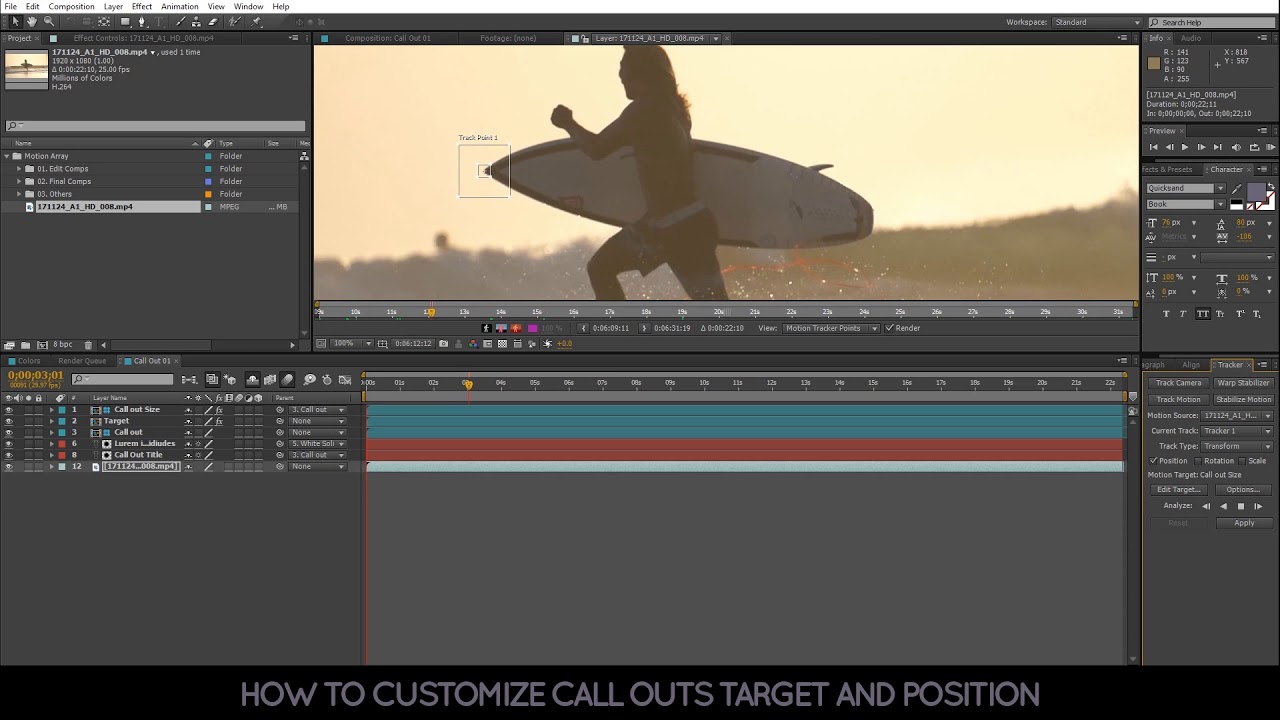1280x720 pixels.
Task: Expand the 01. Edit Comps folder
Action: [18, 169]
